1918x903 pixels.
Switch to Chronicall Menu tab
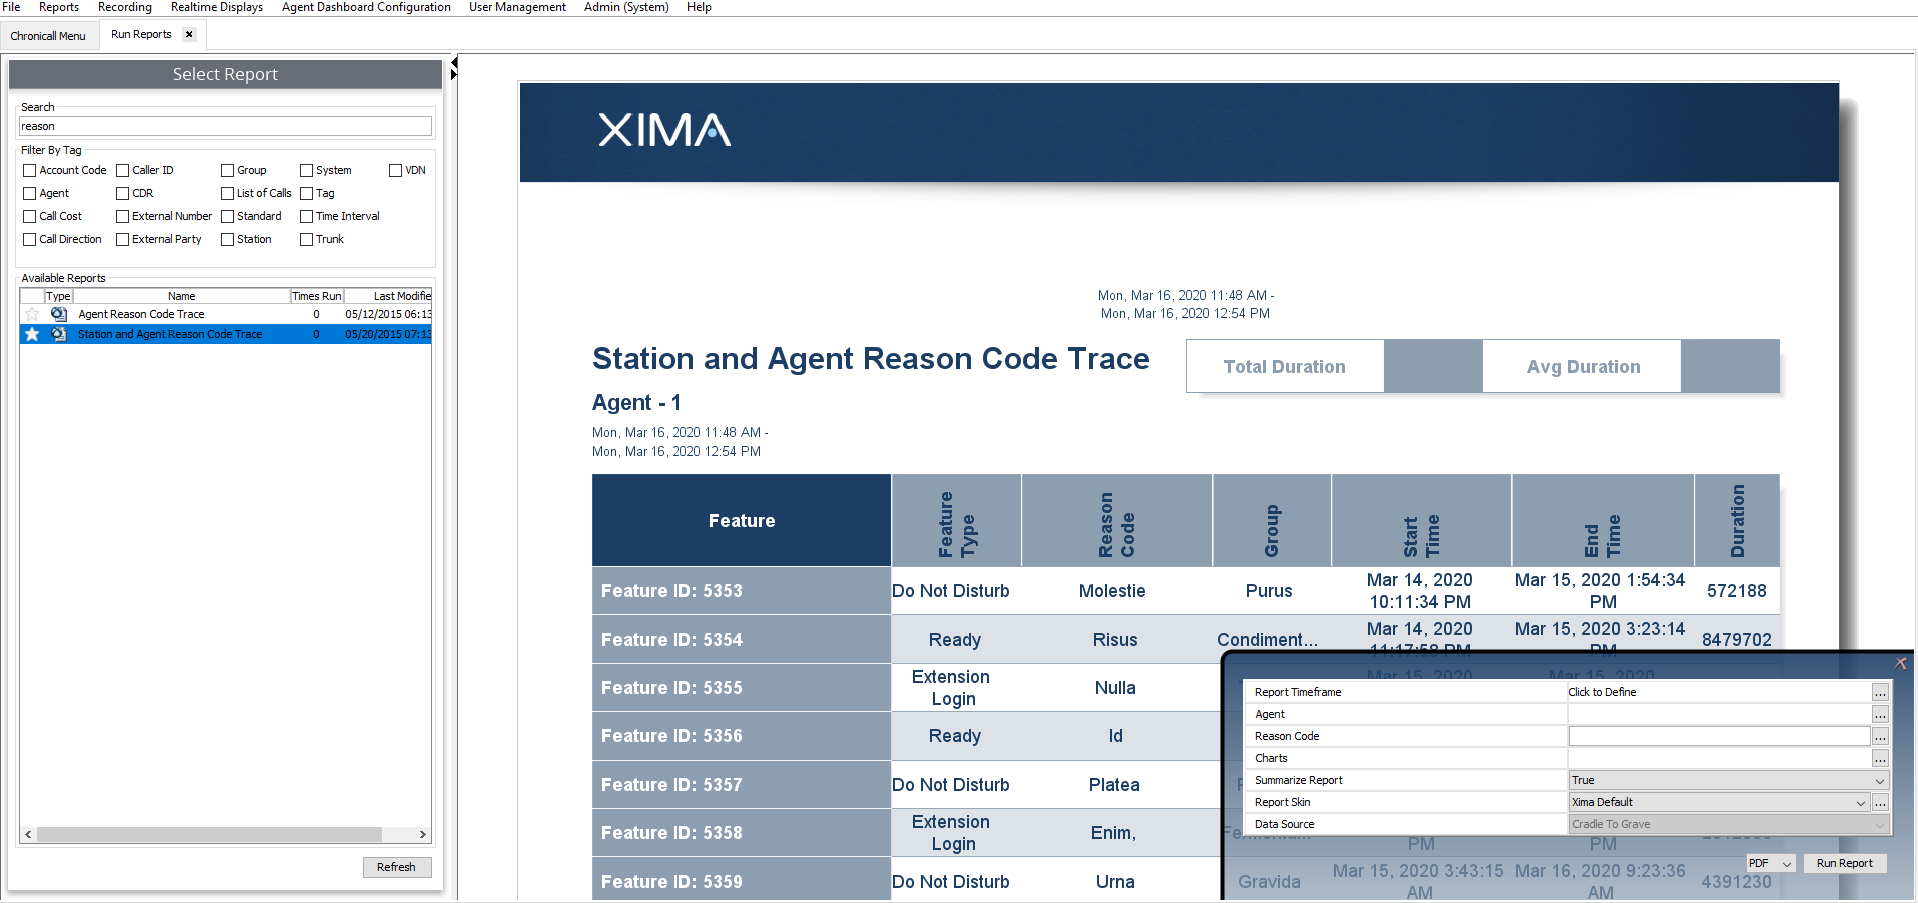[48, 35]
